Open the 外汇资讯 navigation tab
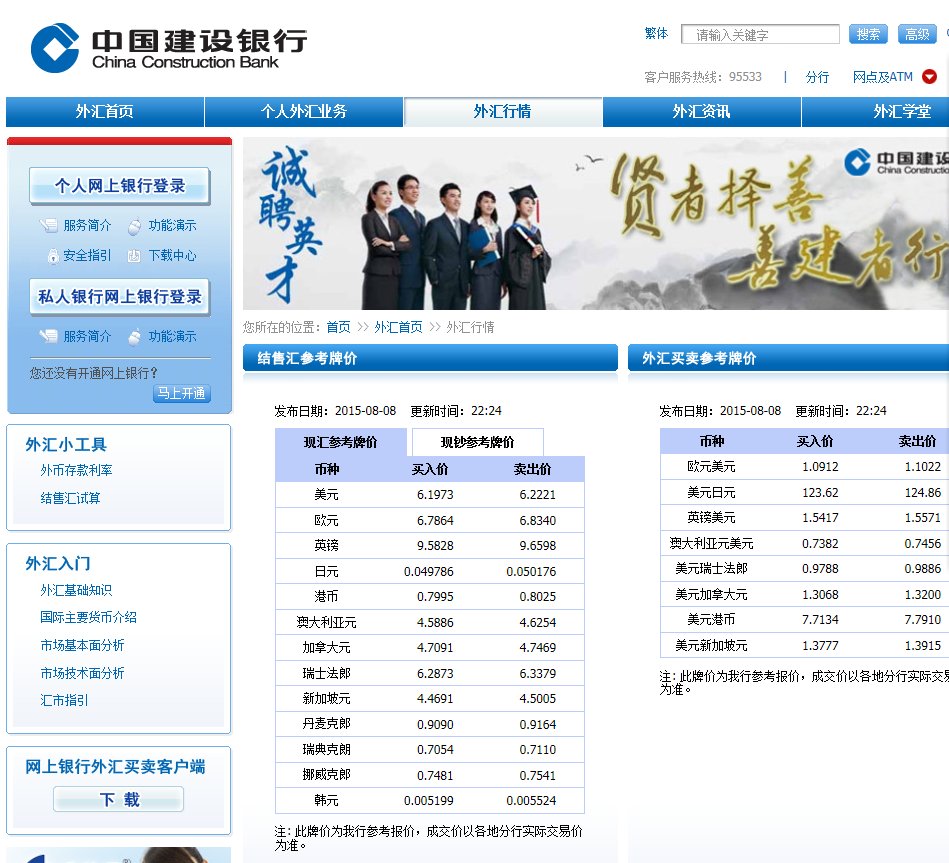 pyautogui.click(x=702, y=112)
